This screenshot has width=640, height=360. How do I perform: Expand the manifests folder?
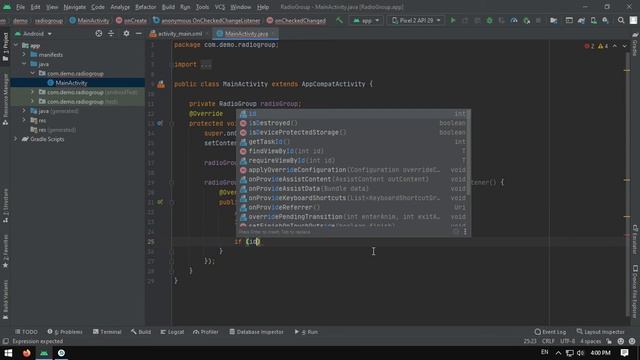point(24,55)
